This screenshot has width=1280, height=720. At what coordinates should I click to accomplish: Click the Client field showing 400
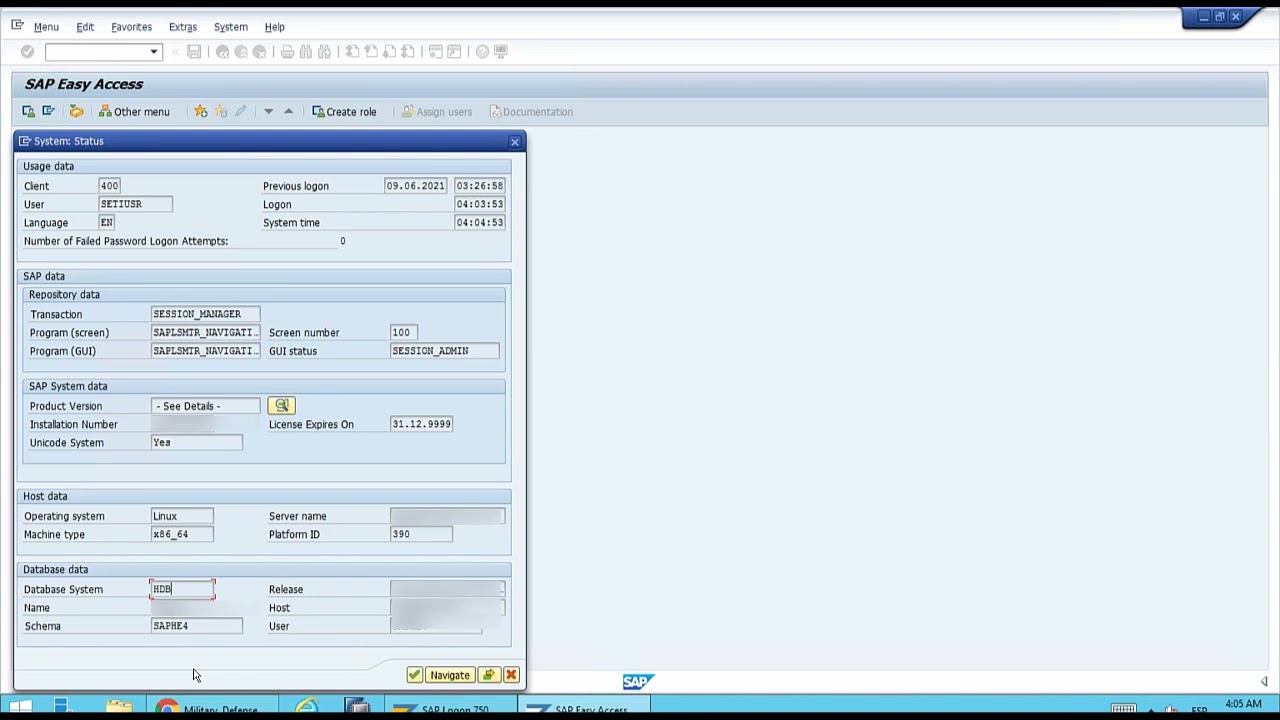coord(109,186)
